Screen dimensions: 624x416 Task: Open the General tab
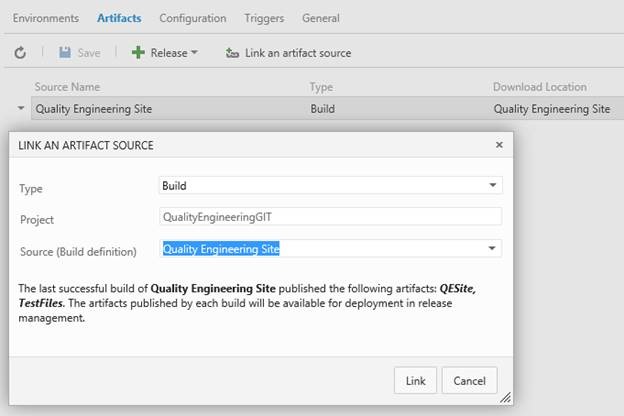point(321,18)
